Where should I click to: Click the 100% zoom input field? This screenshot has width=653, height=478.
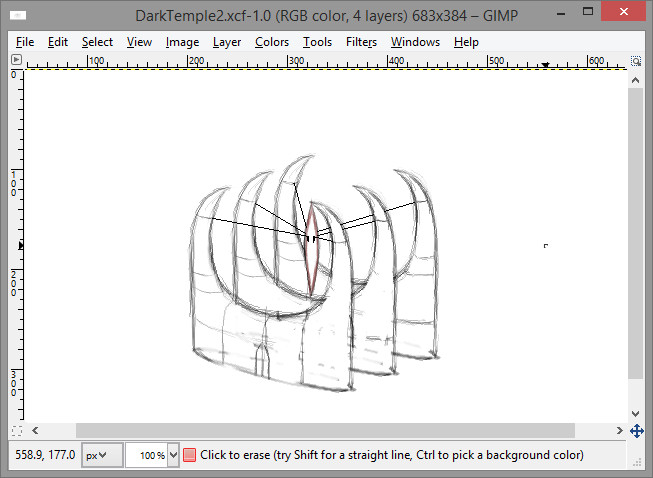[x=147, y=455]
